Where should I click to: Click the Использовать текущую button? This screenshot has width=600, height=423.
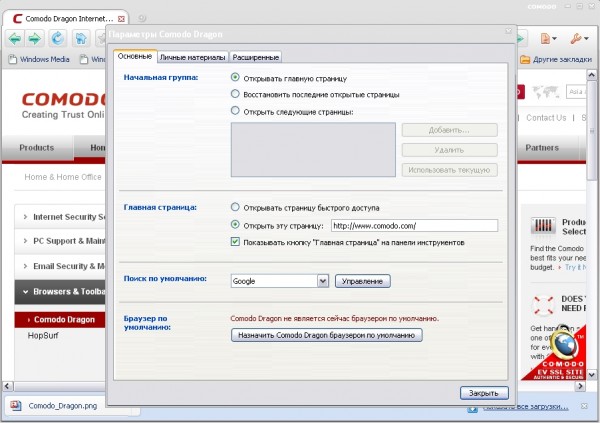449,170
